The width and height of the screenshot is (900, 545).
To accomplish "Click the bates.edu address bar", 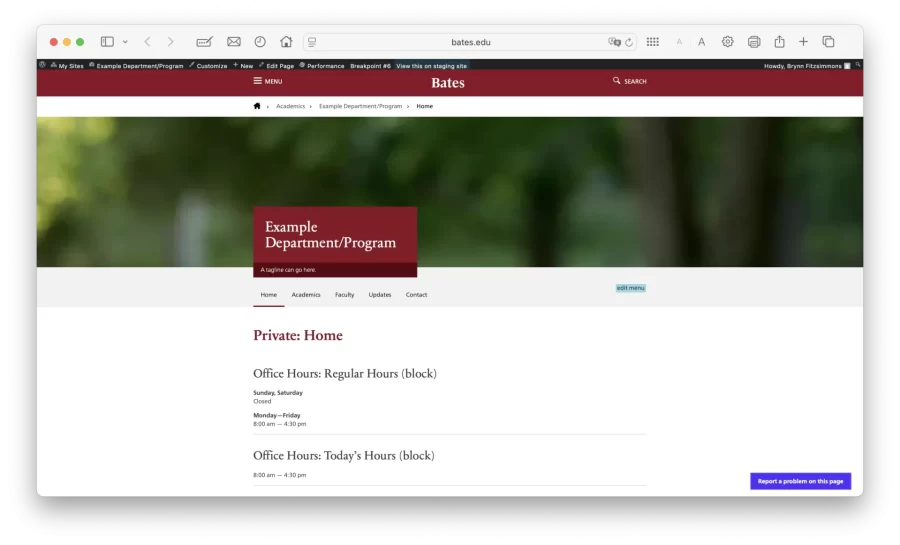I will tap(470, 42).
